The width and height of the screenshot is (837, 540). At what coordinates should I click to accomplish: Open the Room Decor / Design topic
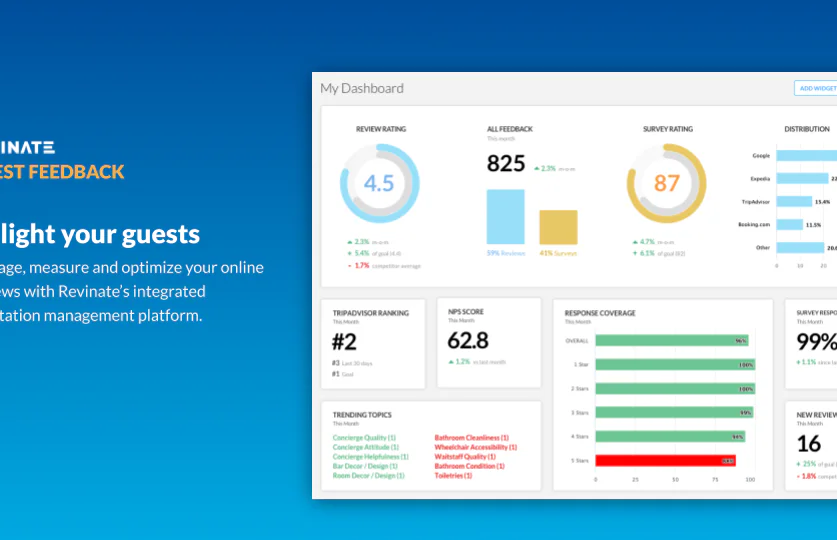(x=368, y=476)
